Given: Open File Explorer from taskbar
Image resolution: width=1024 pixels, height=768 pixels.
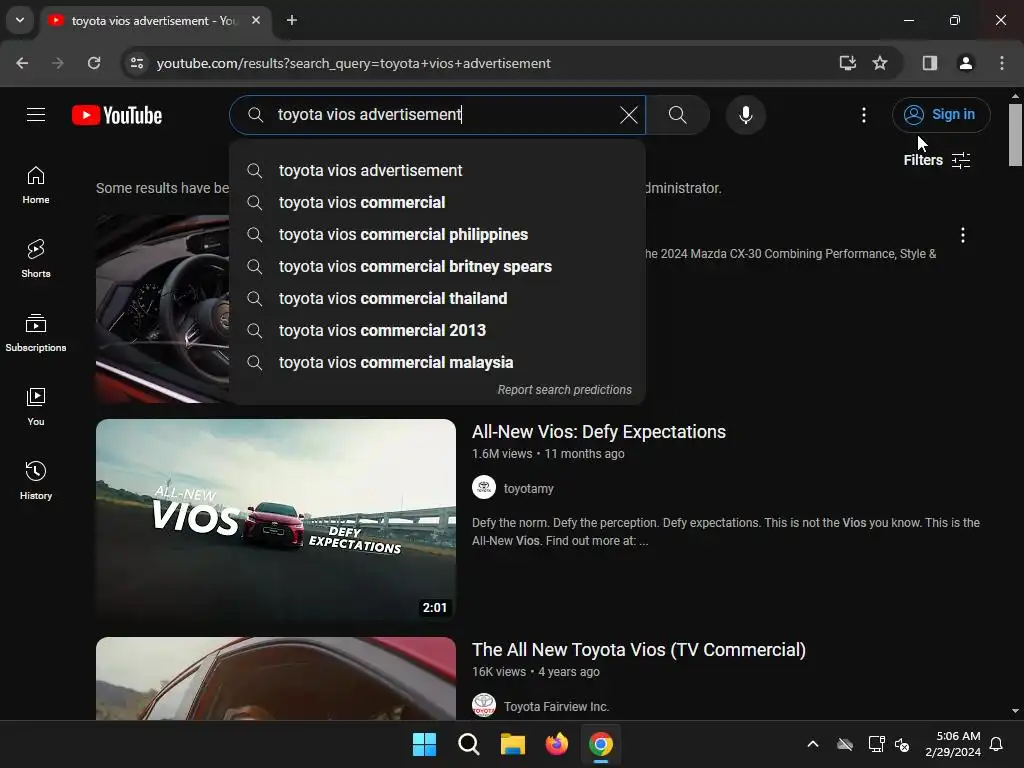Looking at the screenshot, I should click(513, 744).
